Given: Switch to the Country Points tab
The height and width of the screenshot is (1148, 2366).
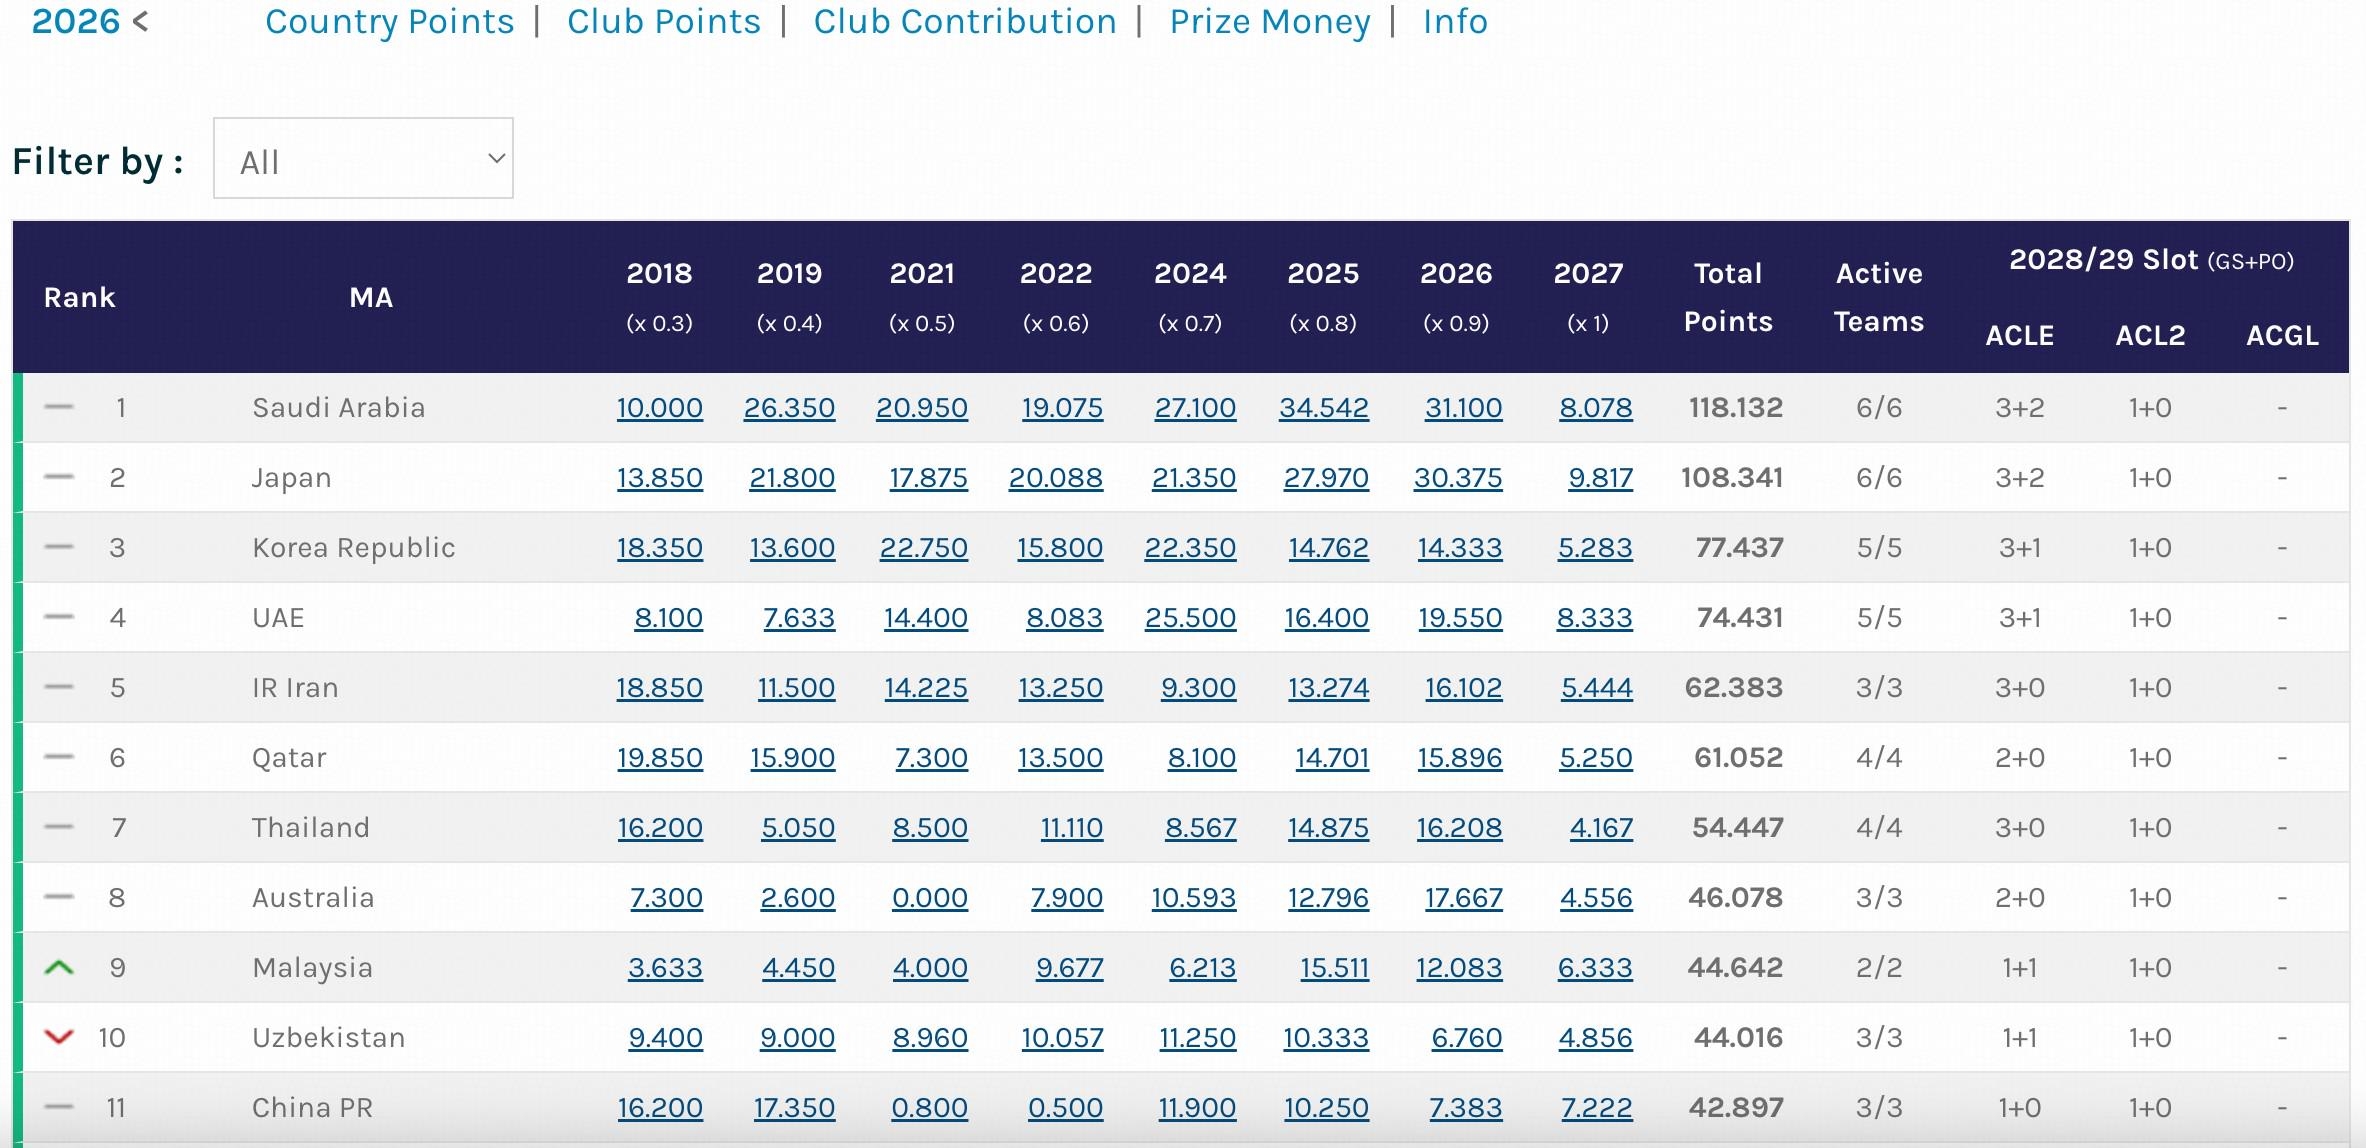Looking at the screenshot, I should (x=390, y=21).
